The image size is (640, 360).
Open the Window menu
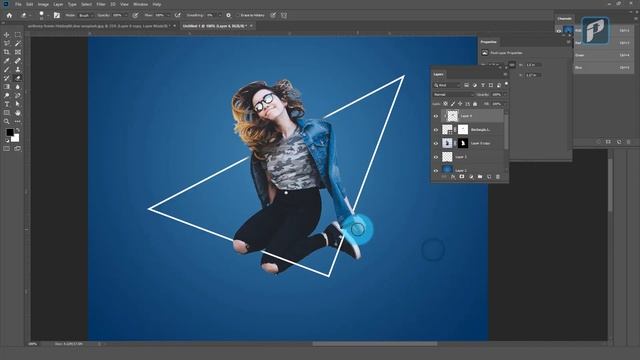tap(141, 4)
